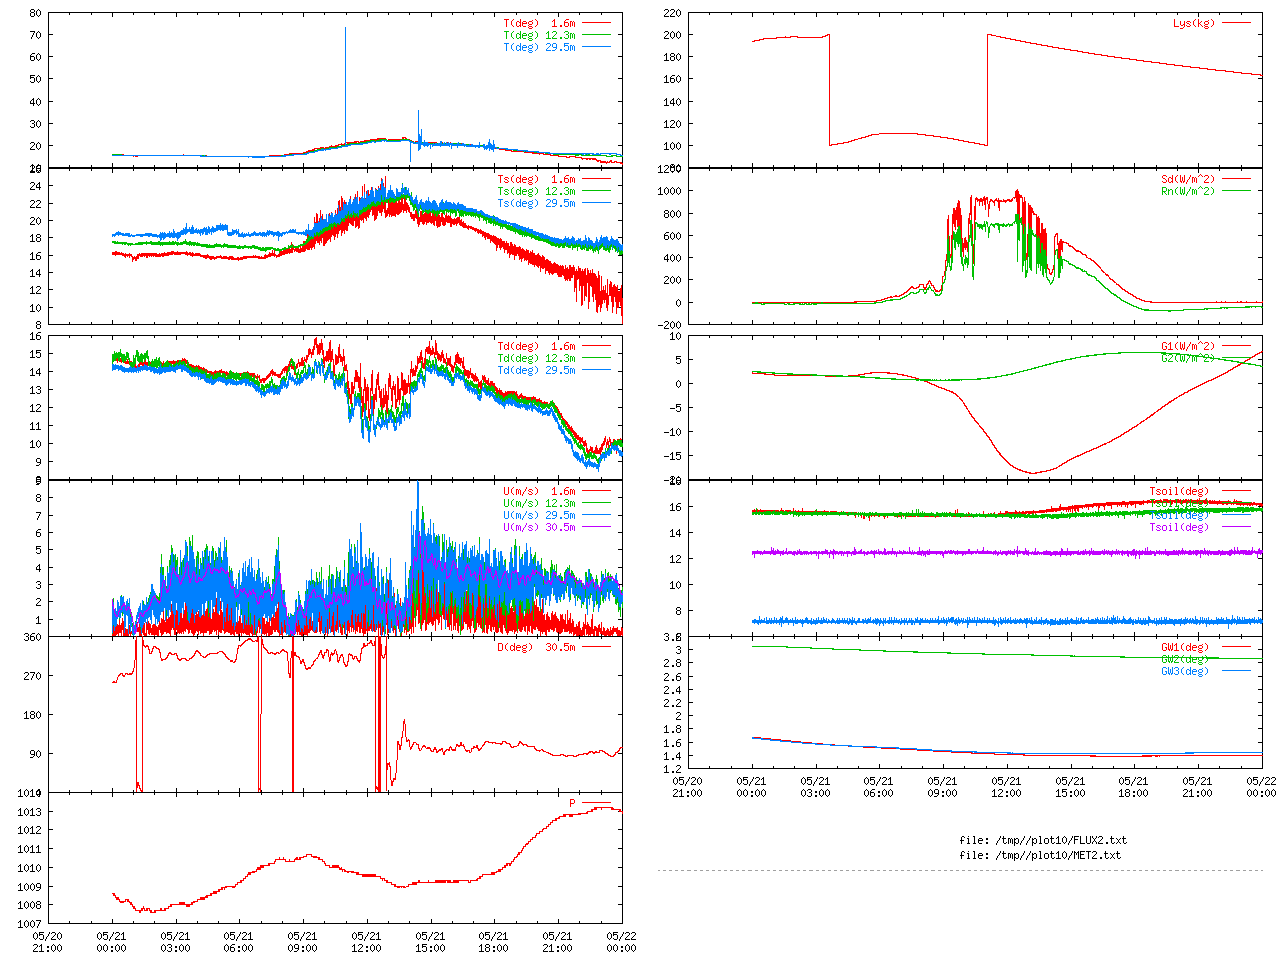The width and height of the screenshot is (1280, 960).
Task: Click the 'Rn(W/m^2)' legend label
Action: (1188, 192)
